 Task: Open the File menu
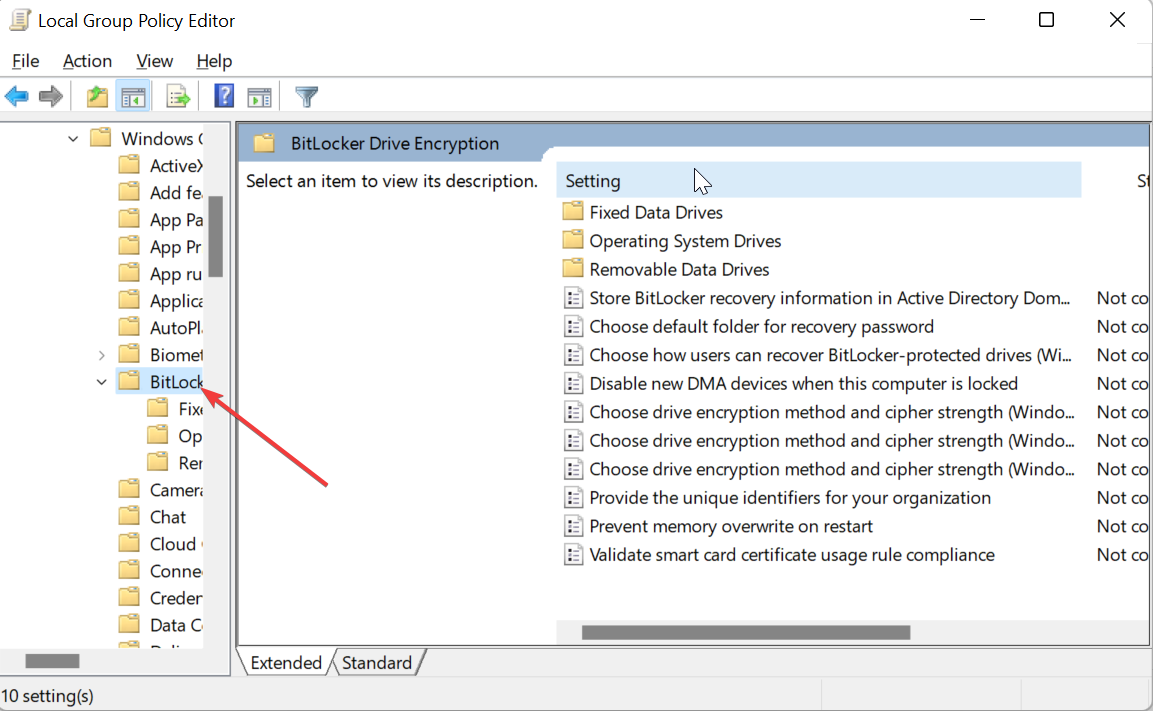[x=25, y=61]
